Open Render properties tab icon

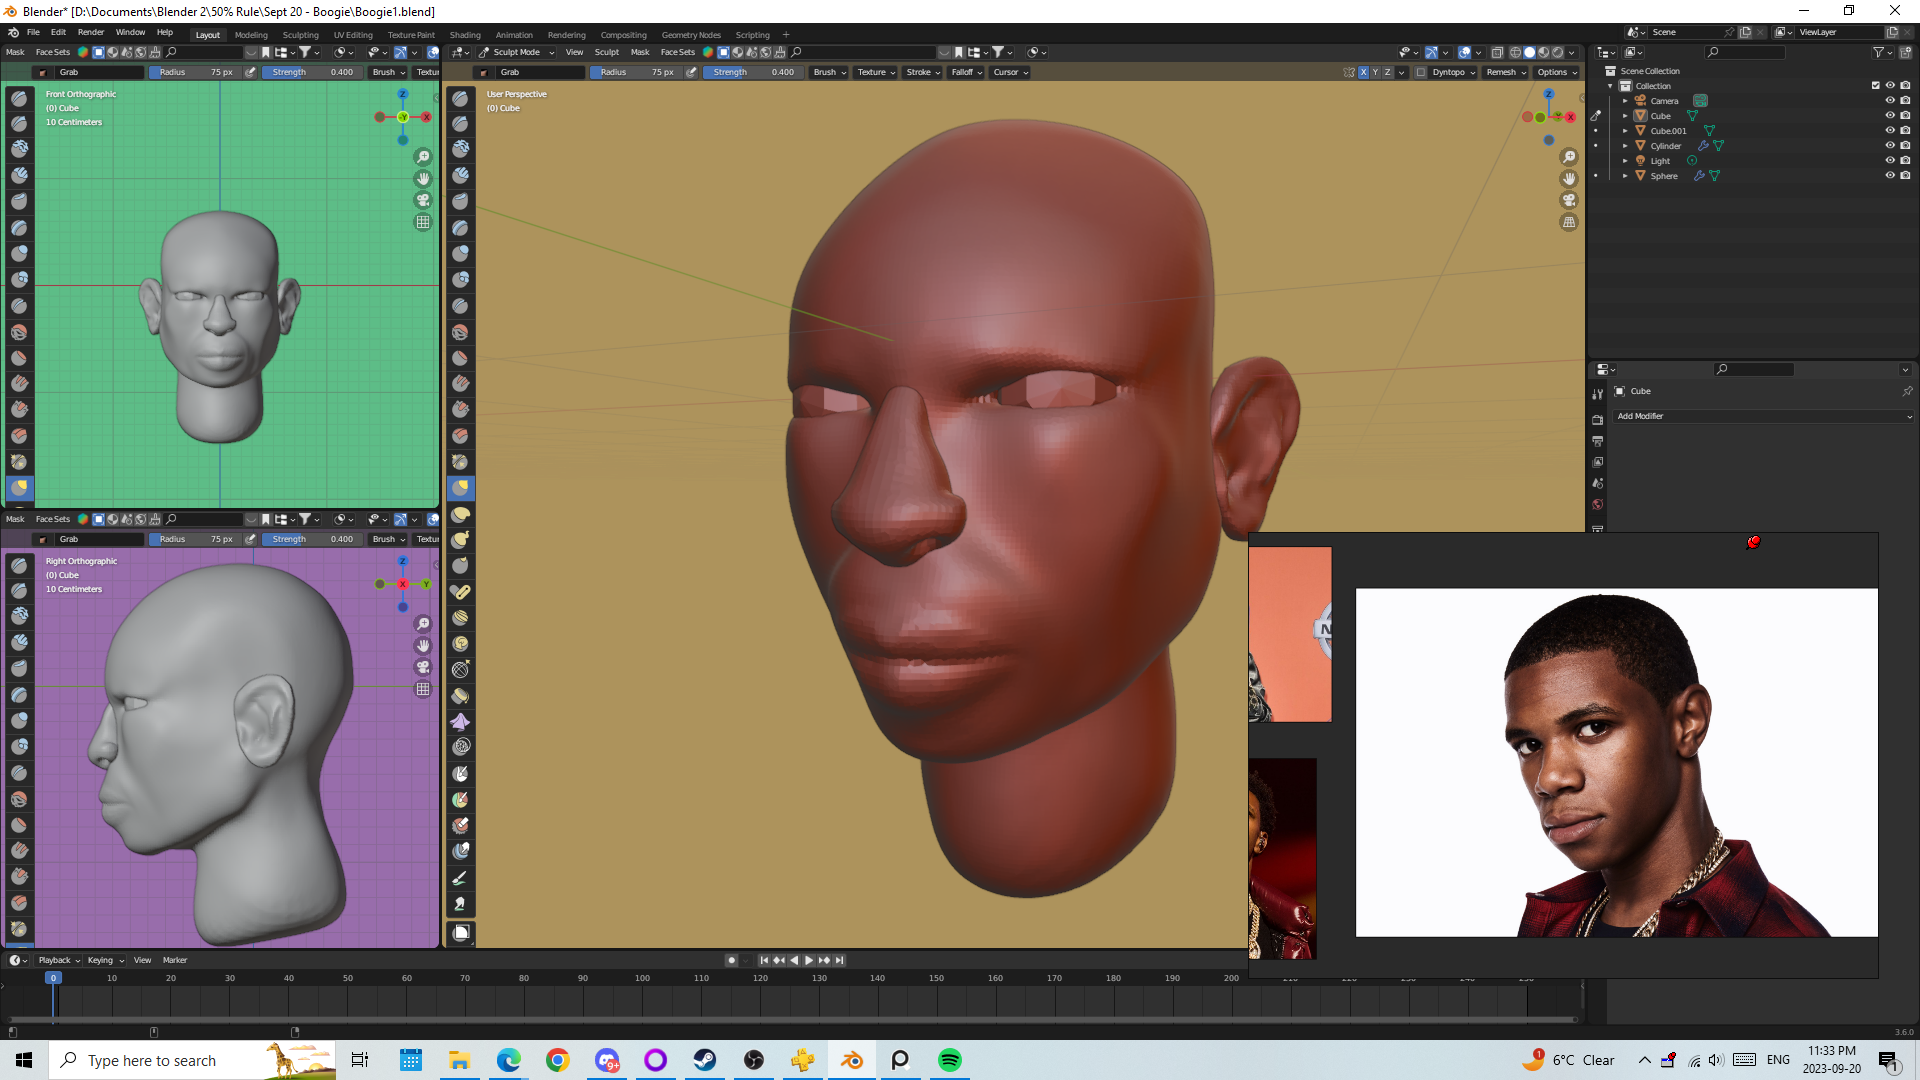(1597, 420)
